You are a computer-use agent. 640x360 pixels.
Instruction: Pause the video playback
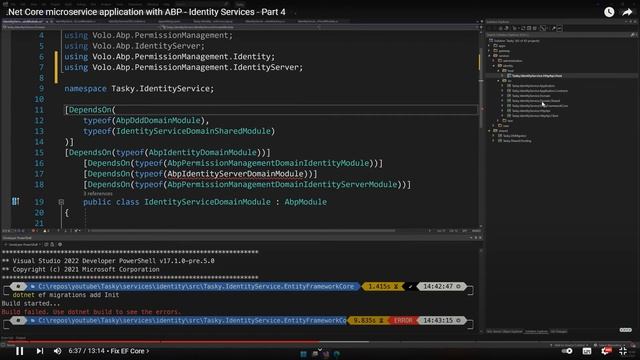19,351
